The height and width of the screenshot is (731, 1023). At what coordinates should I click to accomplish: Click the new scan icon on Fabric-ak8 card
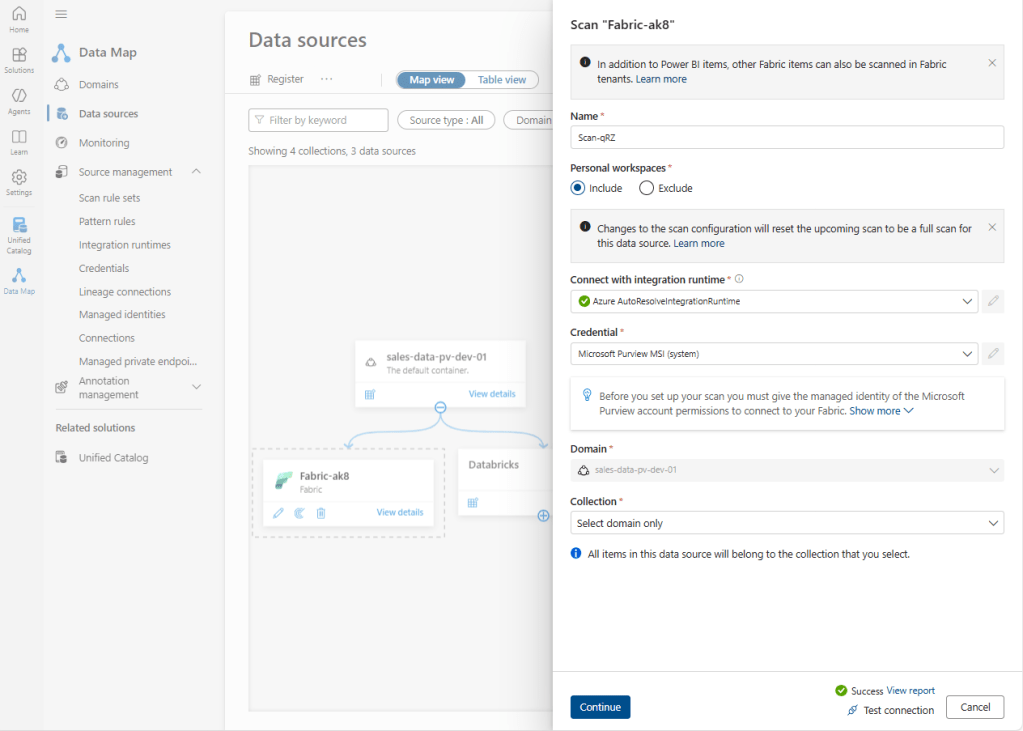299,513
